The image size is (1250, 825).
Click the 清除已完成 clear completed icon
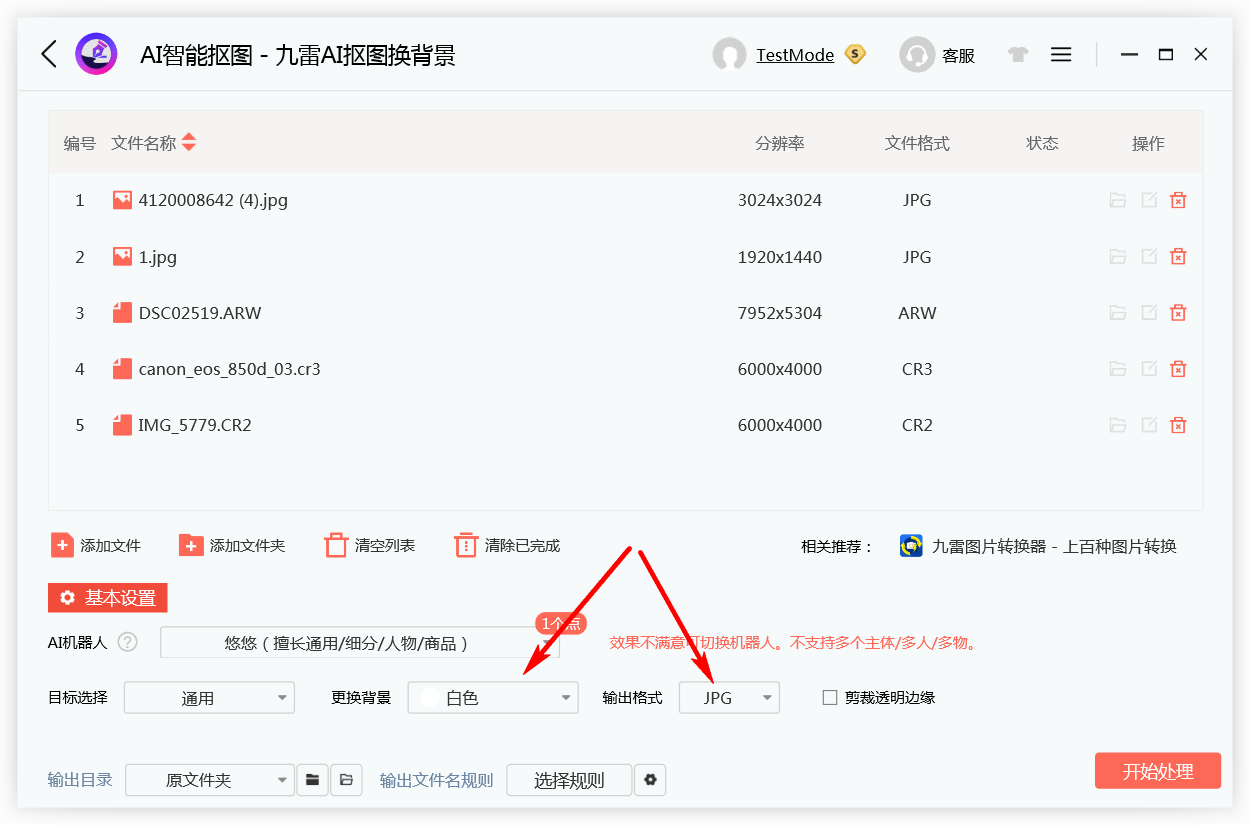click(x=466, y=545)
